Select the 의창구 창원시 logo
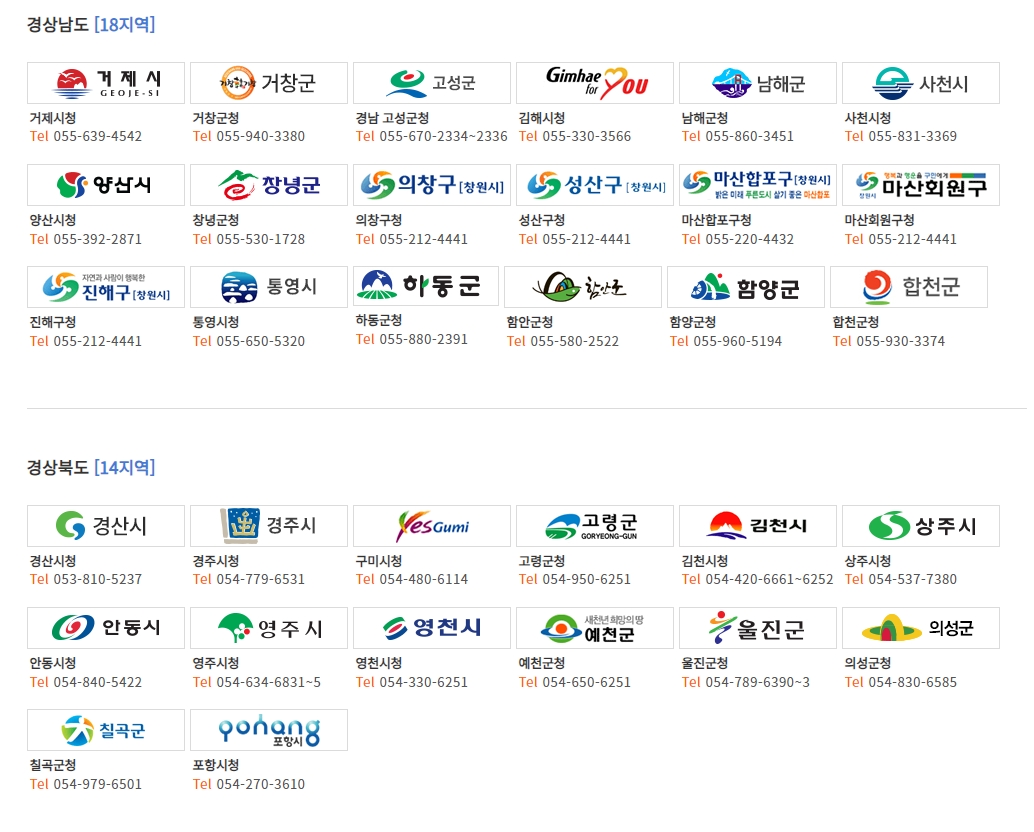This screenshot has height=832, width=1034. click(432, 185)
